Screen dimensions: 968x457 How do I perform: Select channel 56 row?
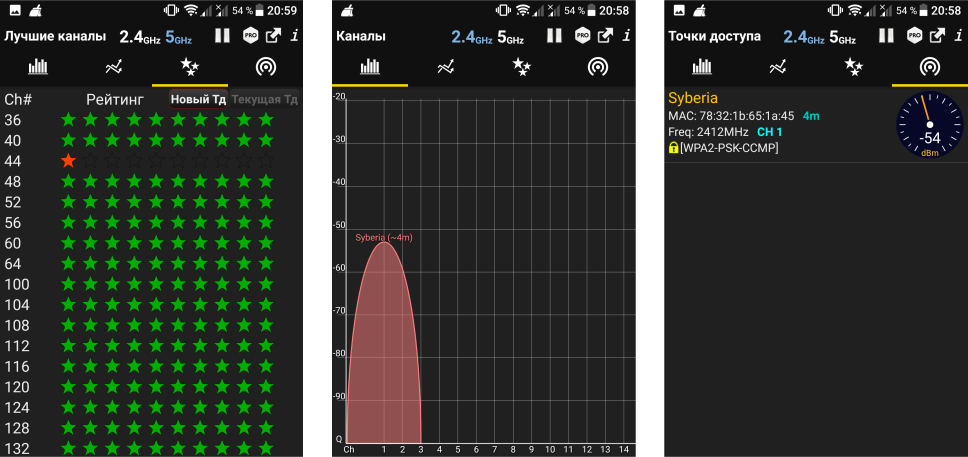(x=151, y=222)
